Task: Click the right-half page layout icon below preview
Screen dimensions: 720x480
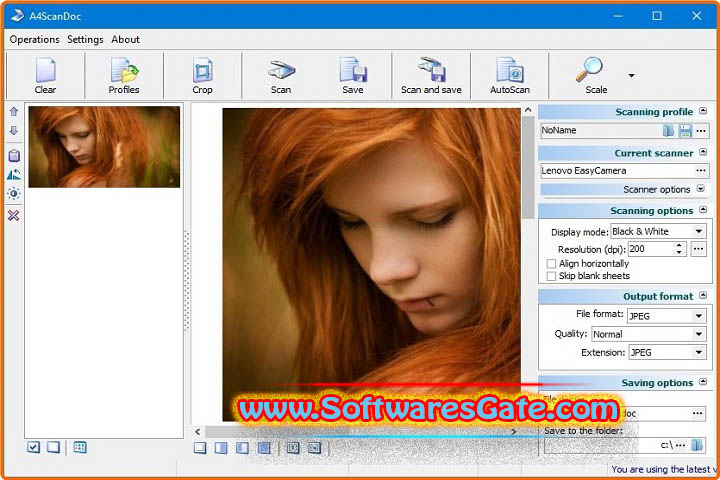Action: coord(221,448)
